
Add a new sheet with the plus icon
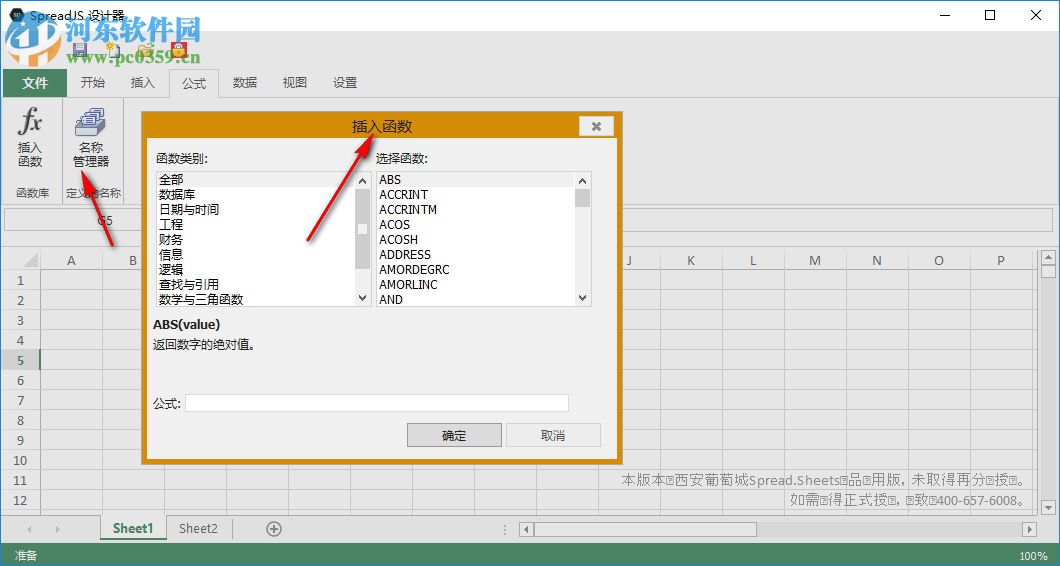coord(274,529)
